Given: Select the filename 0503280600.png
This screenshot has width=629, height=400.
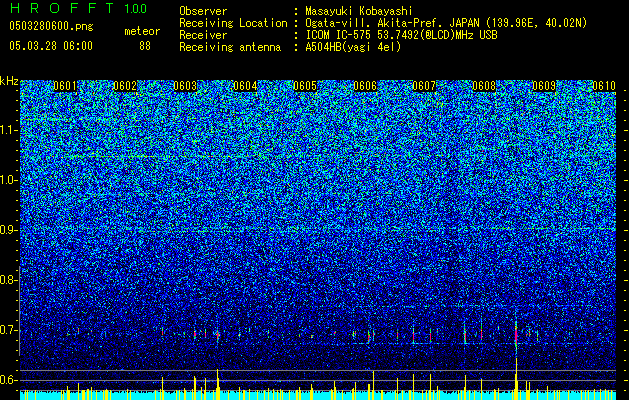Looking at the screenshot, I should [x=51, y=26].
